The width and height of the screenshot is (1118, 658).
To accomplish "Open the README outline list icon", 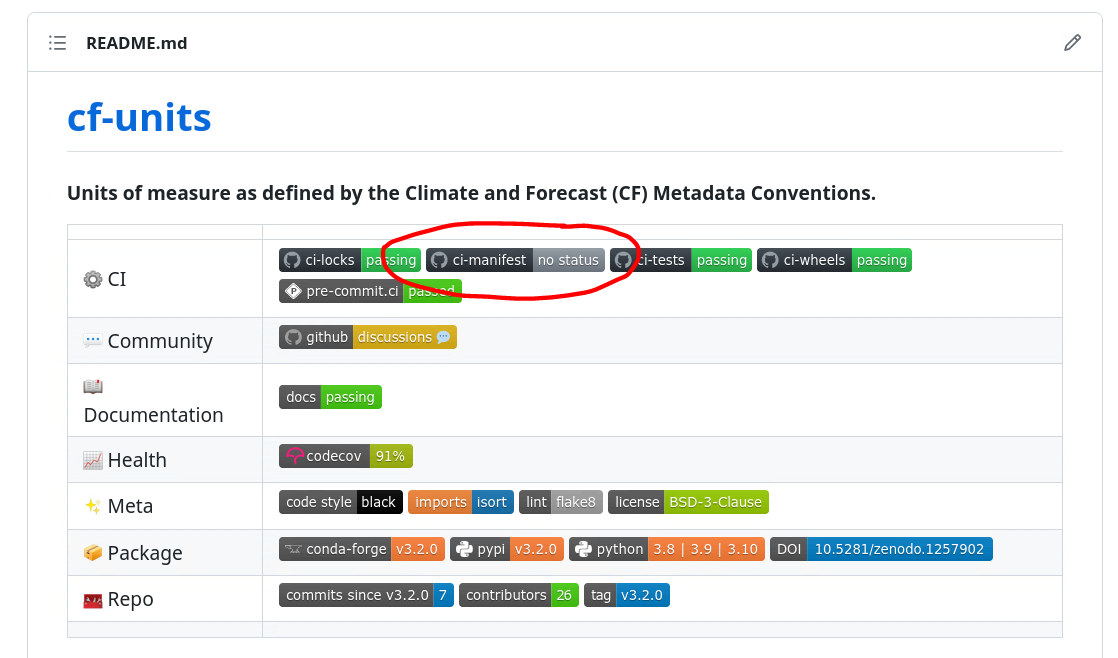I will [58, 43].
